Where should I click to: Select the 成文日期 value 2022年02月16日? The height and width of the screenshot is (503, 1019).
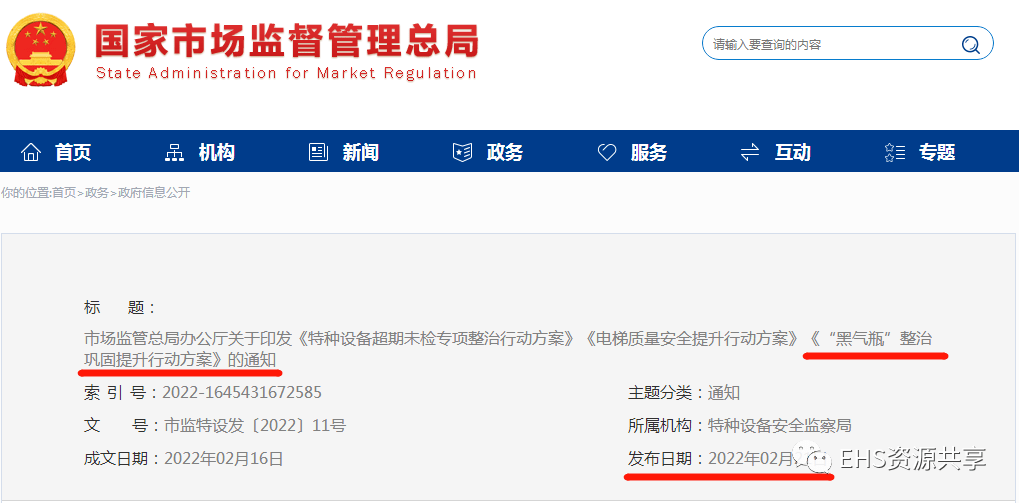pyautogui.click(x=224, y=458)
